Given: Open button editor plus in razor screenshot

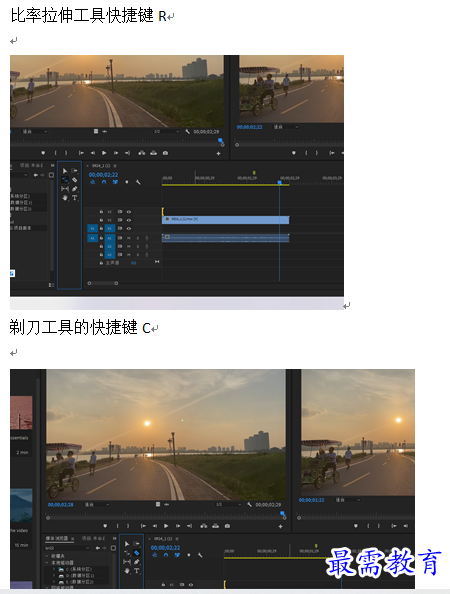Looking at the screenshot, I should 280,527.
